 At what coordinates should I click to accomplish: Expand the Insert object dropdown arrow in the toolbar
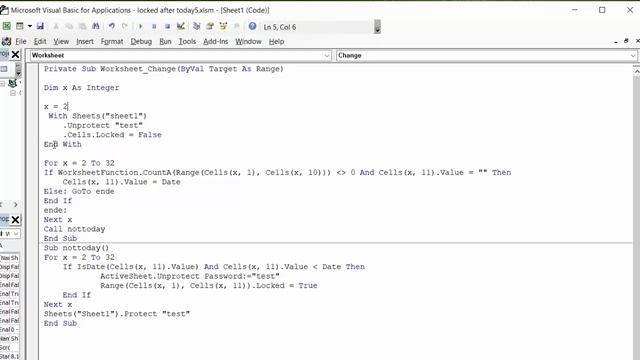(29, 27)
